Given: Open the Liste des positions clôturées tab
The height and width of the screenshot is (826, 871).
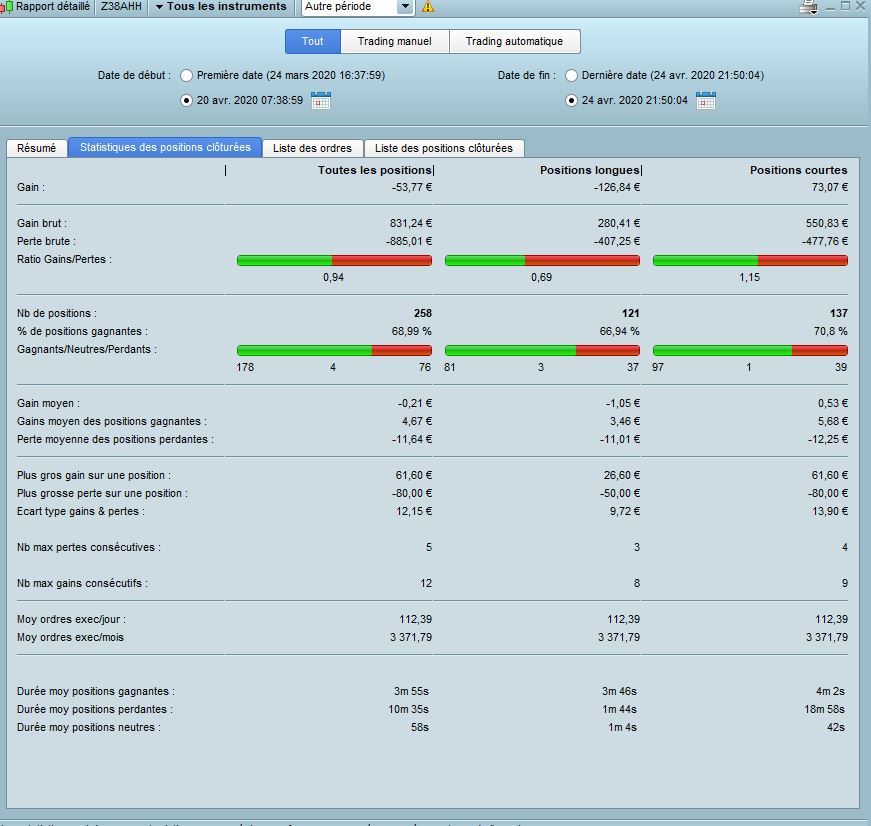Looking at the screenshot, I should click(443, 148).
